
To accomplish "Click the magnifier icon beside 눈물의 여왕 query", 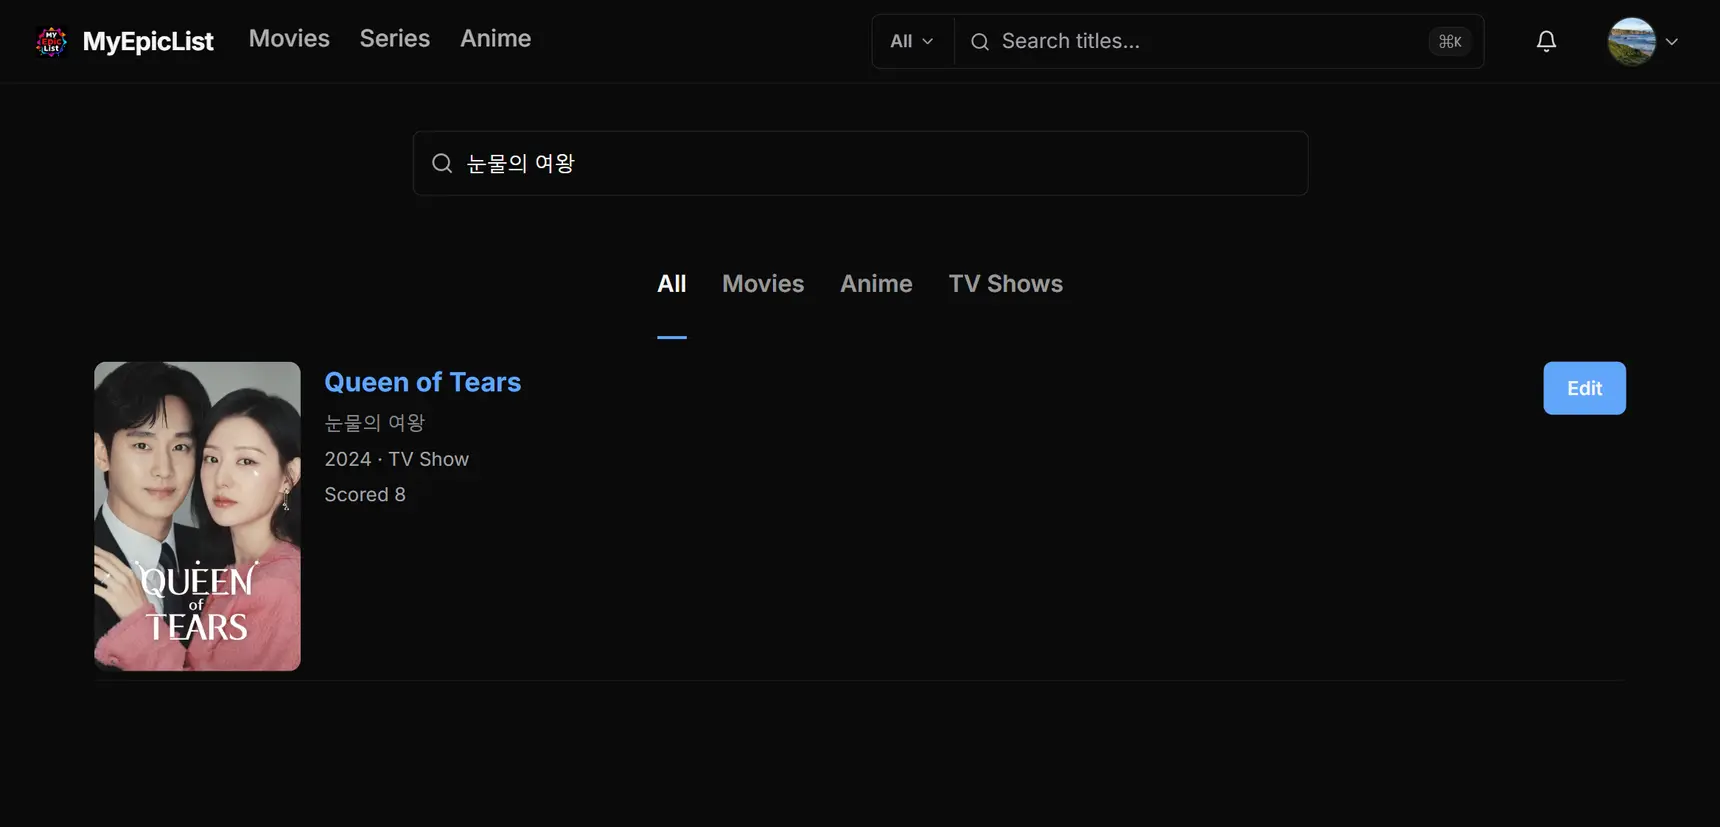I will click(442, 163).
